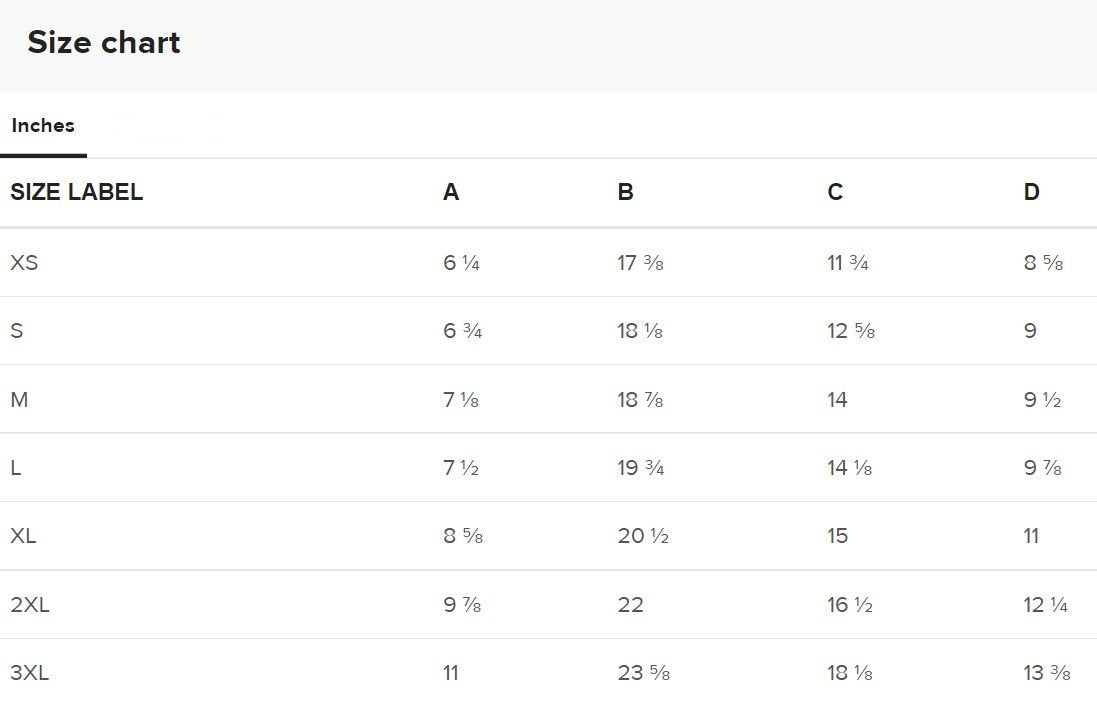Image resolution: width=1097 pixels, height=704 pixels.
Task: Click the XS measurement A value 6 ¼
Action: coord(461,263)
